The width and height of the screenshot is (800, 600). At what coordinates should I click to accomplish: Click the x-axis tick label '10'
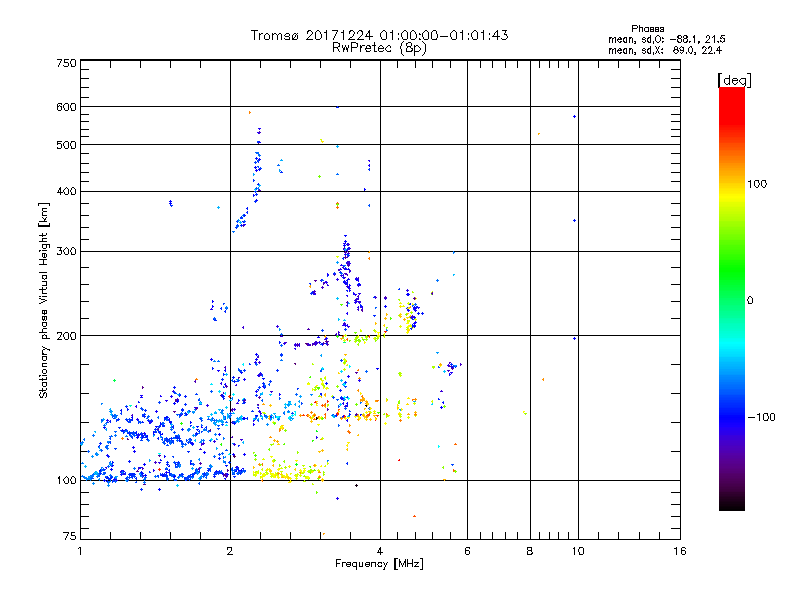[578, 551]
